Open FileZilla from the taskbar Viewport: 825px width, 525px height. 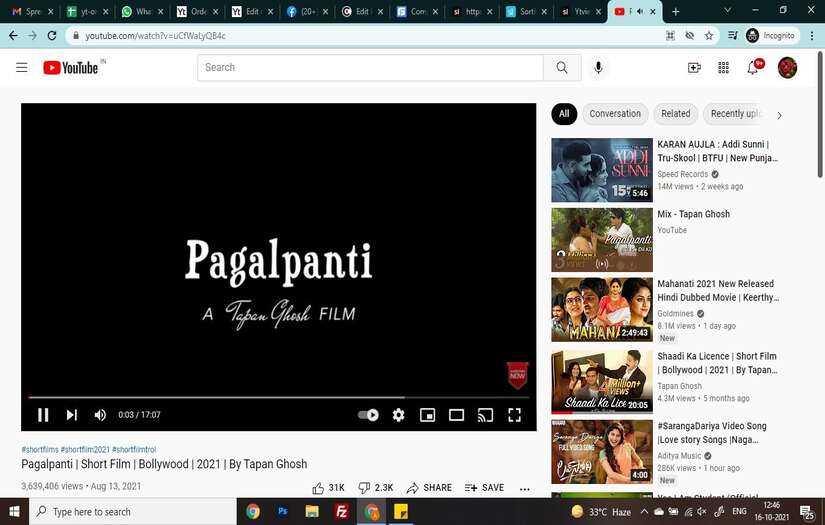click(341, 512)
